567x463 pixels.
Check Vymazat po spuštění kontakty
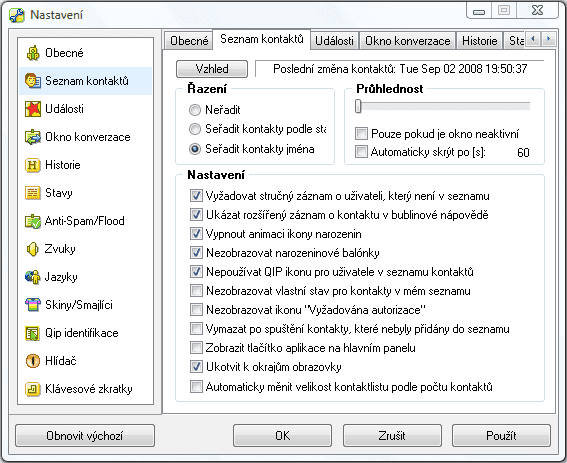pyautogui.click(x=196, y=329)
